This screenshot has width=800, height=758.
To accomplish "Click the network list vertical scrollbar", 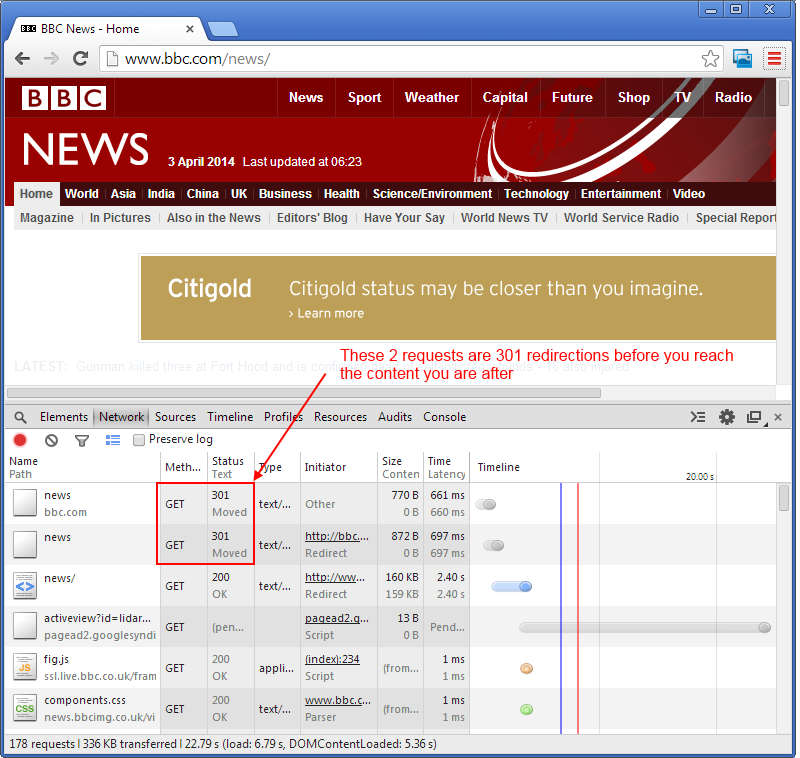I will (x=784, y=498).
